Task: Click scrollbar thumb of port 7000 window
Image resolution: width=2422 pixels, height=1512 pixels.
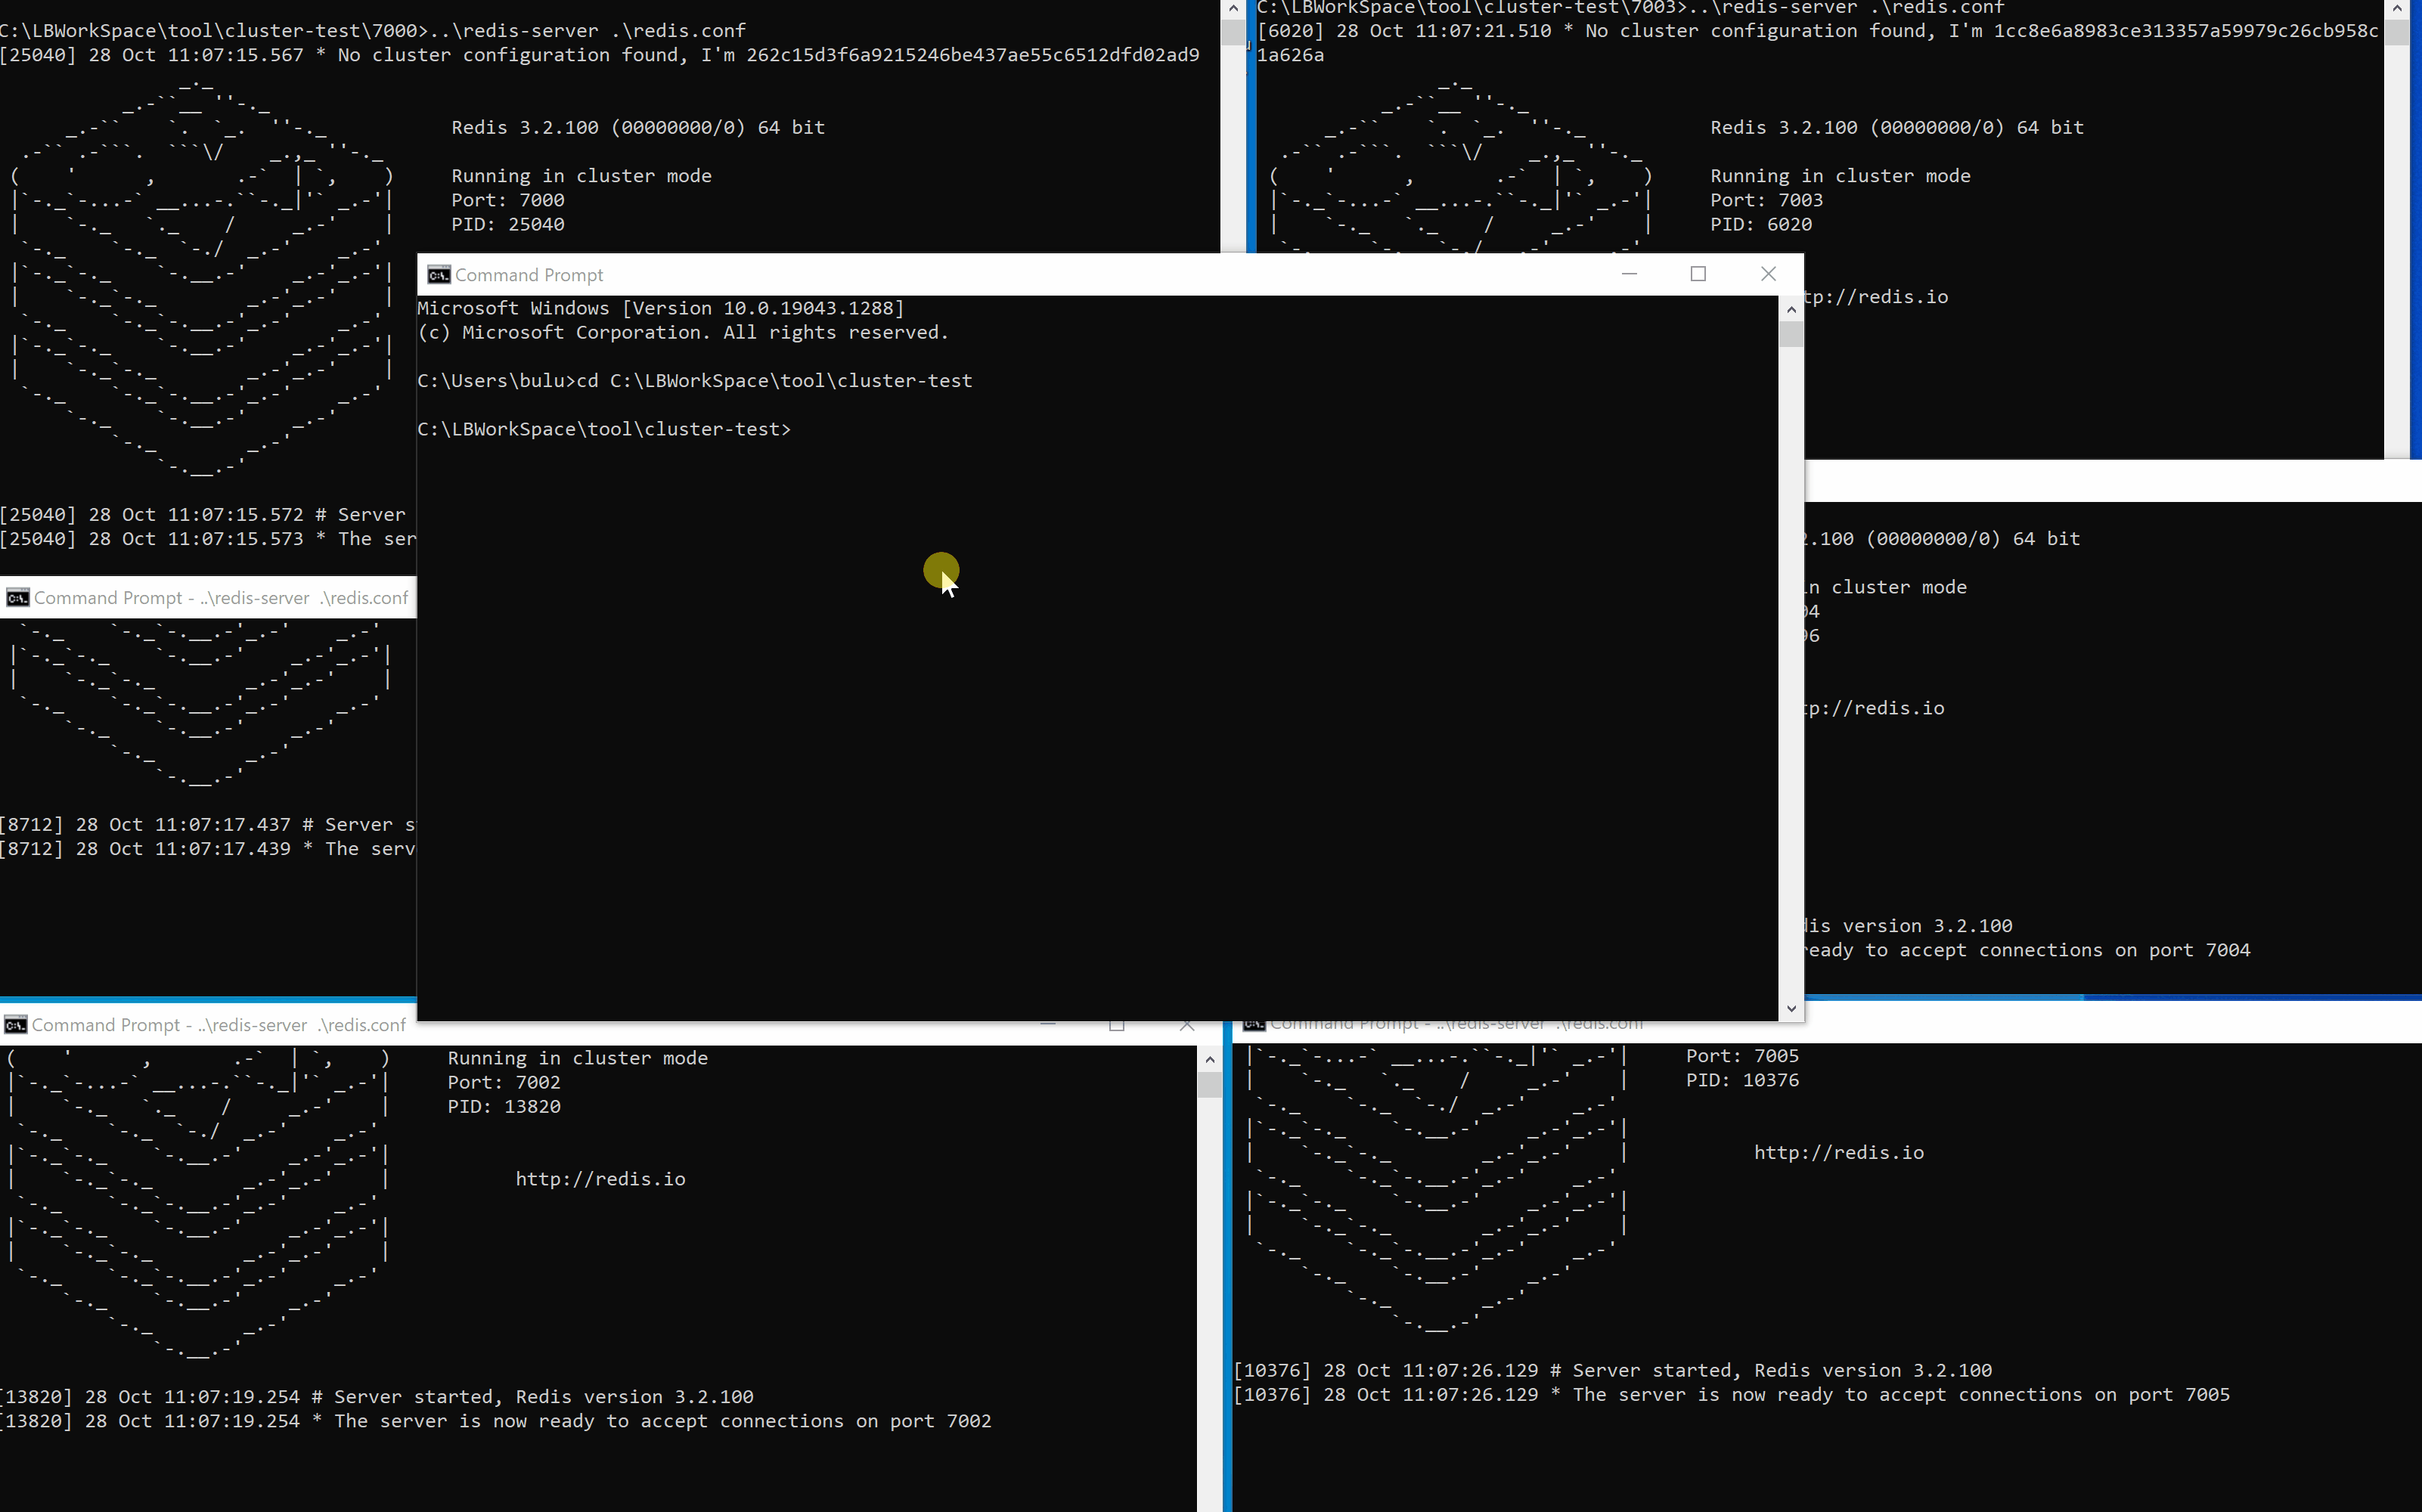Action: (1233, 32)
